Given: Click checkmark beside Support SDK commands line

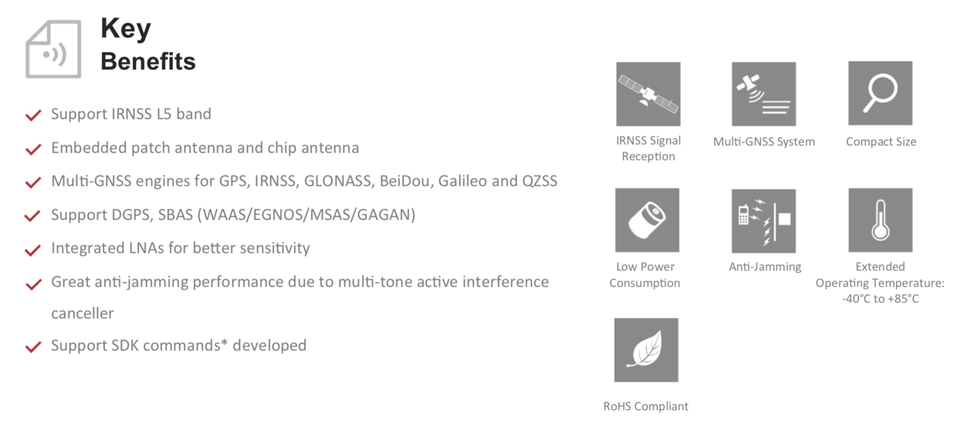Looking at the screenshot, I should (x=33, y=347).
